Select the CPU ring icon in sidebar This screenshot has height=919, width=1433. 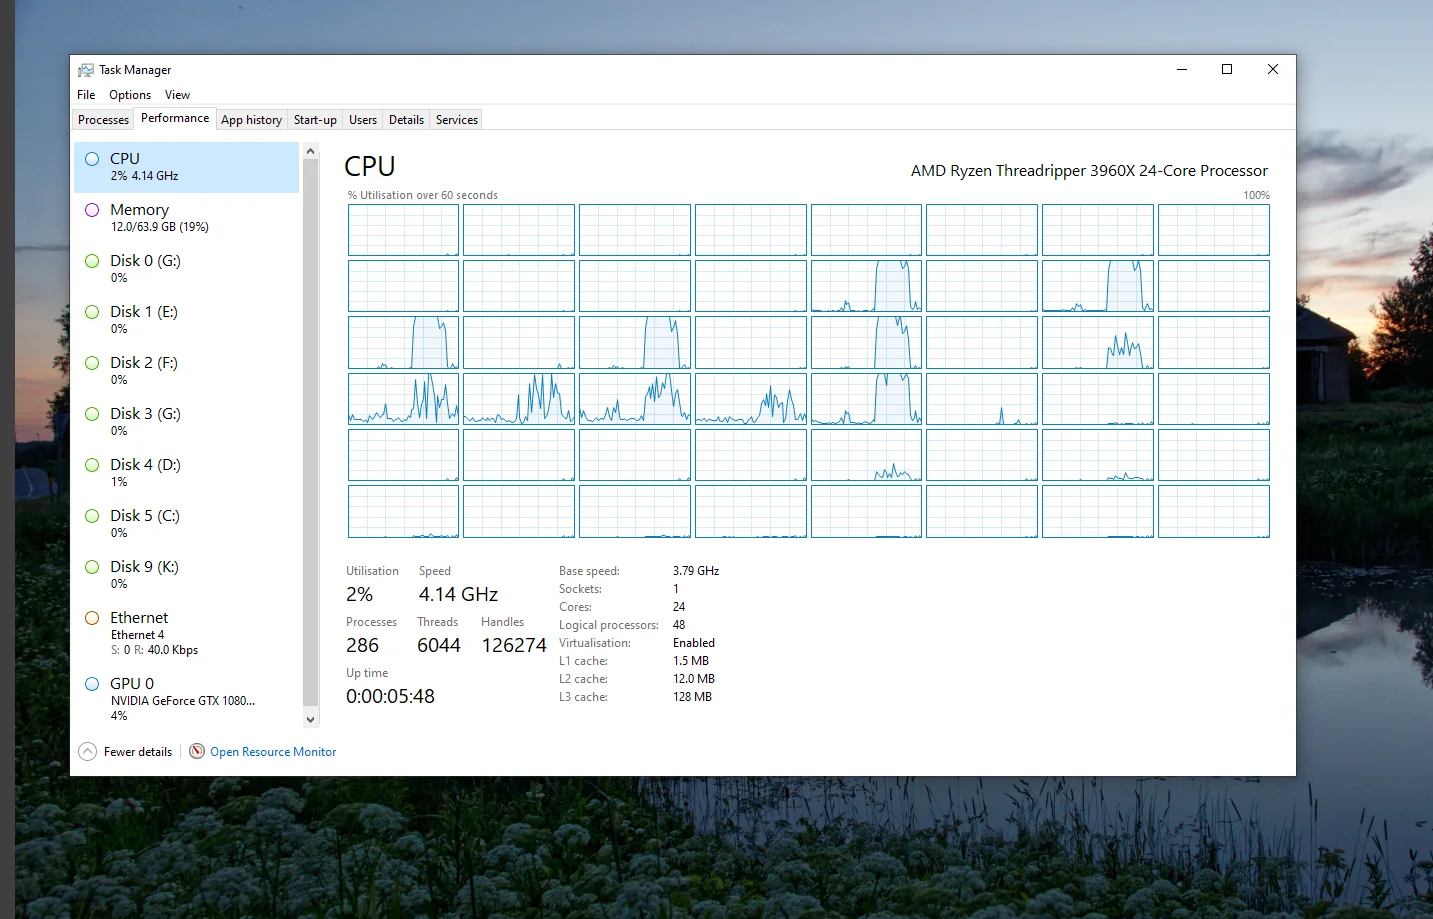point(92,159)
